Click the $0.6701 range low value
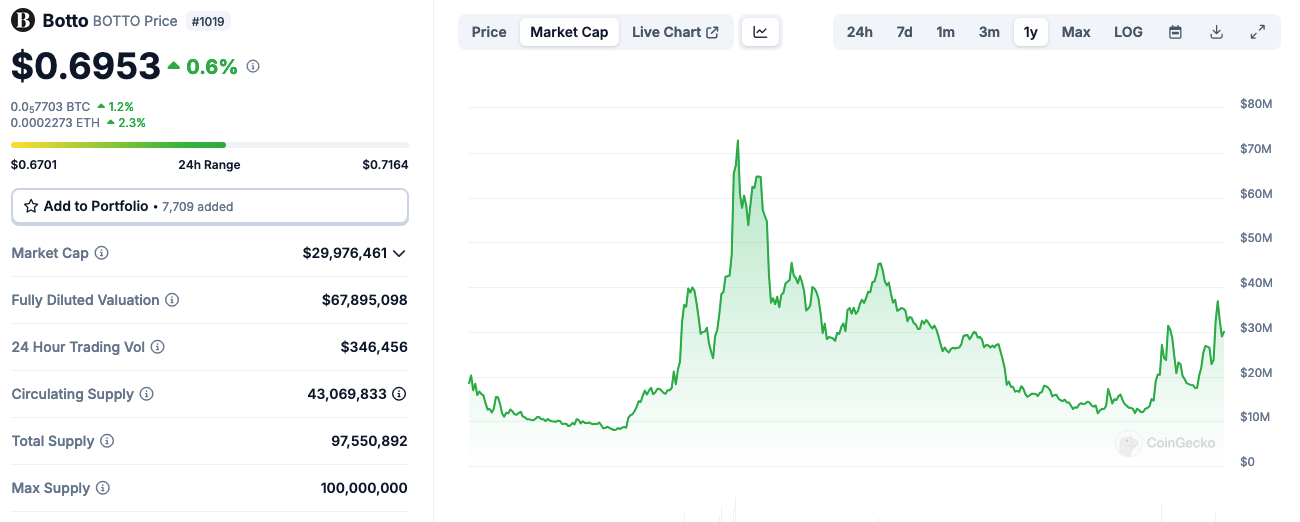The height and width of the screenshot is (522, 1300). [34, 165]
